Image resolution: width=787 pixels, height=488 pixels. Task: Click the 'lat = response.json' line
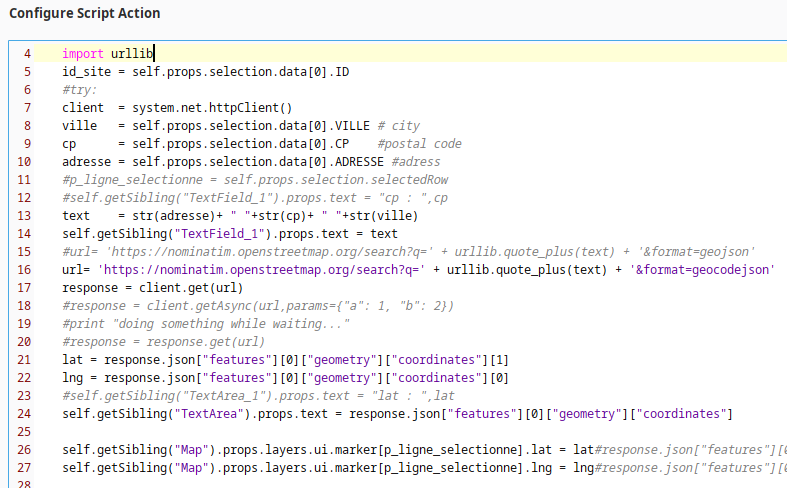point(286,360)
